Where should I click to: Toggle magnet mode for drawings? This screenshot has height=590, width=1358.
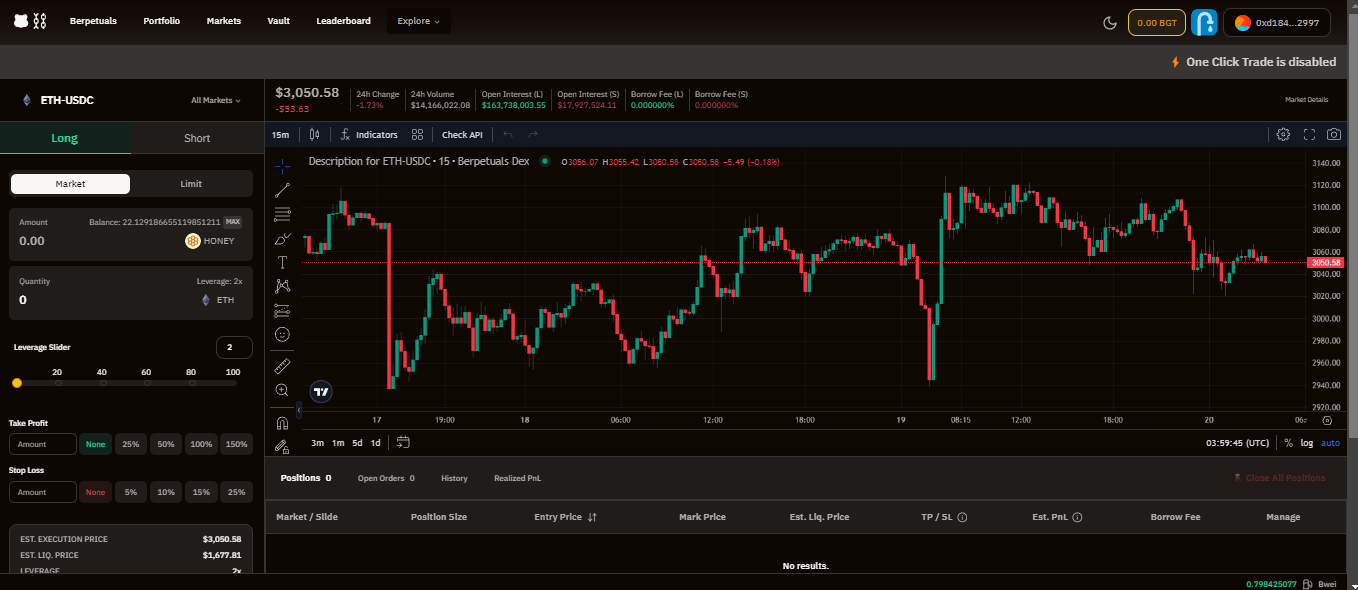tap(282, 422)
